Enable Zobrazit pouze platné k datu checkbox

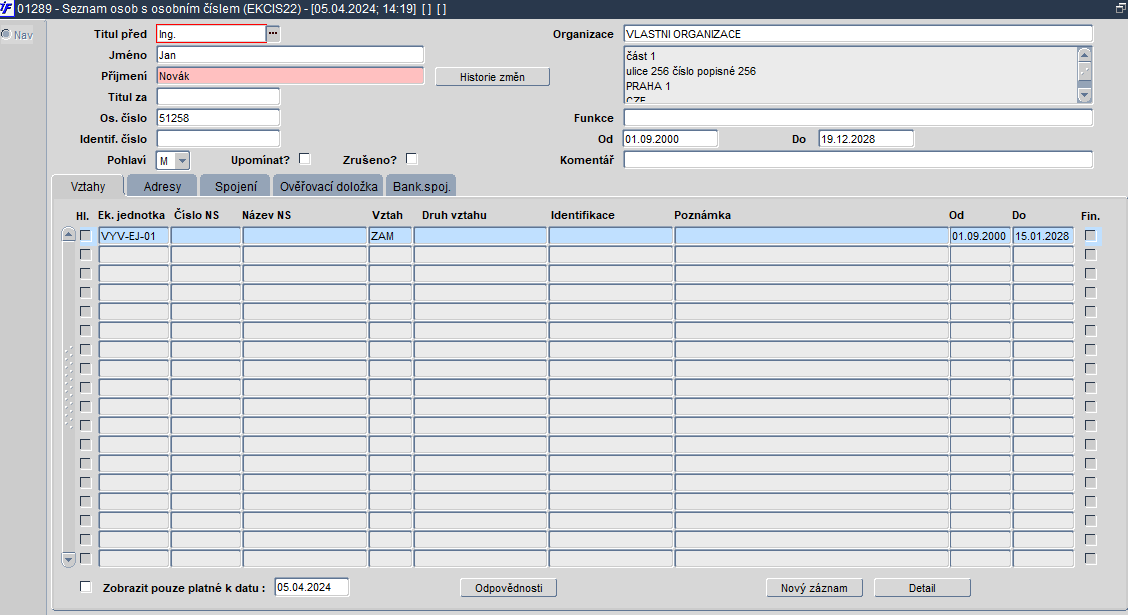[86, 587]
